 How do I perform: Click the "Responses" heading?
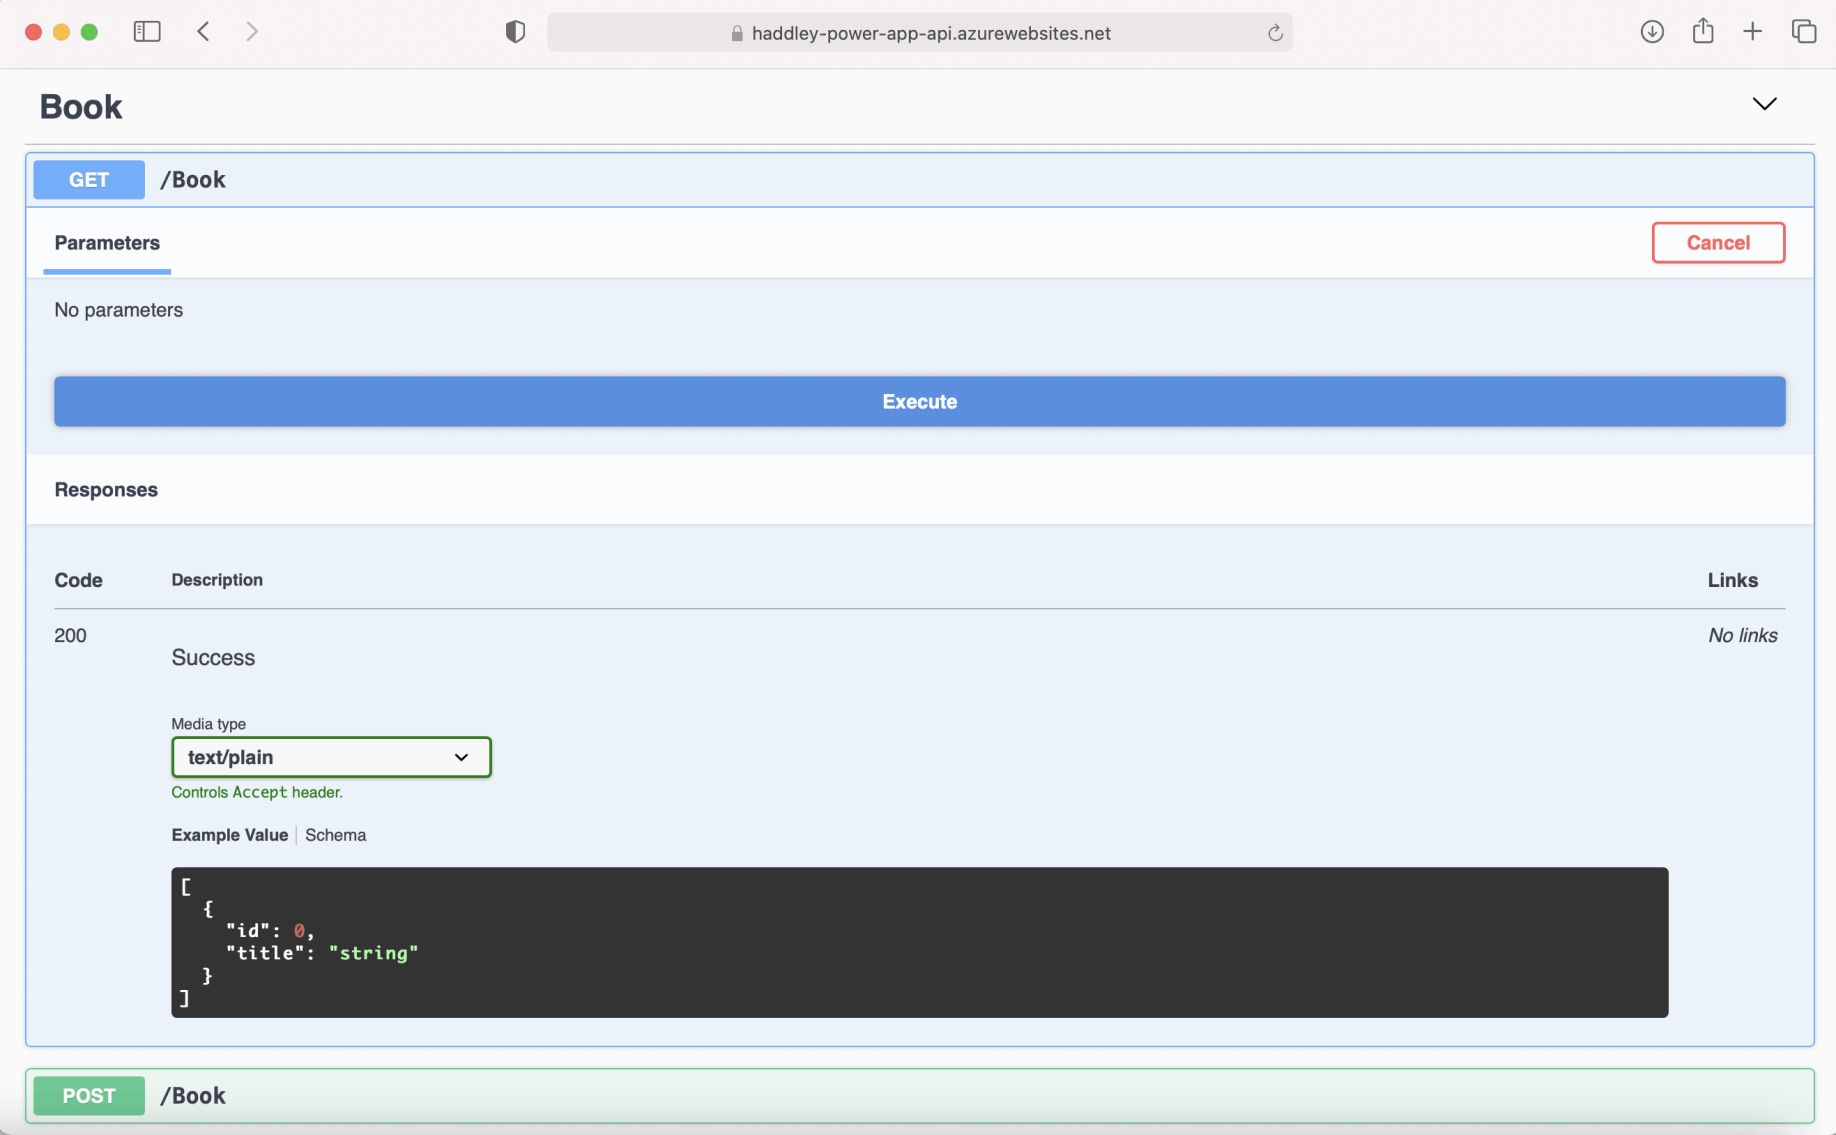point(106,490)
